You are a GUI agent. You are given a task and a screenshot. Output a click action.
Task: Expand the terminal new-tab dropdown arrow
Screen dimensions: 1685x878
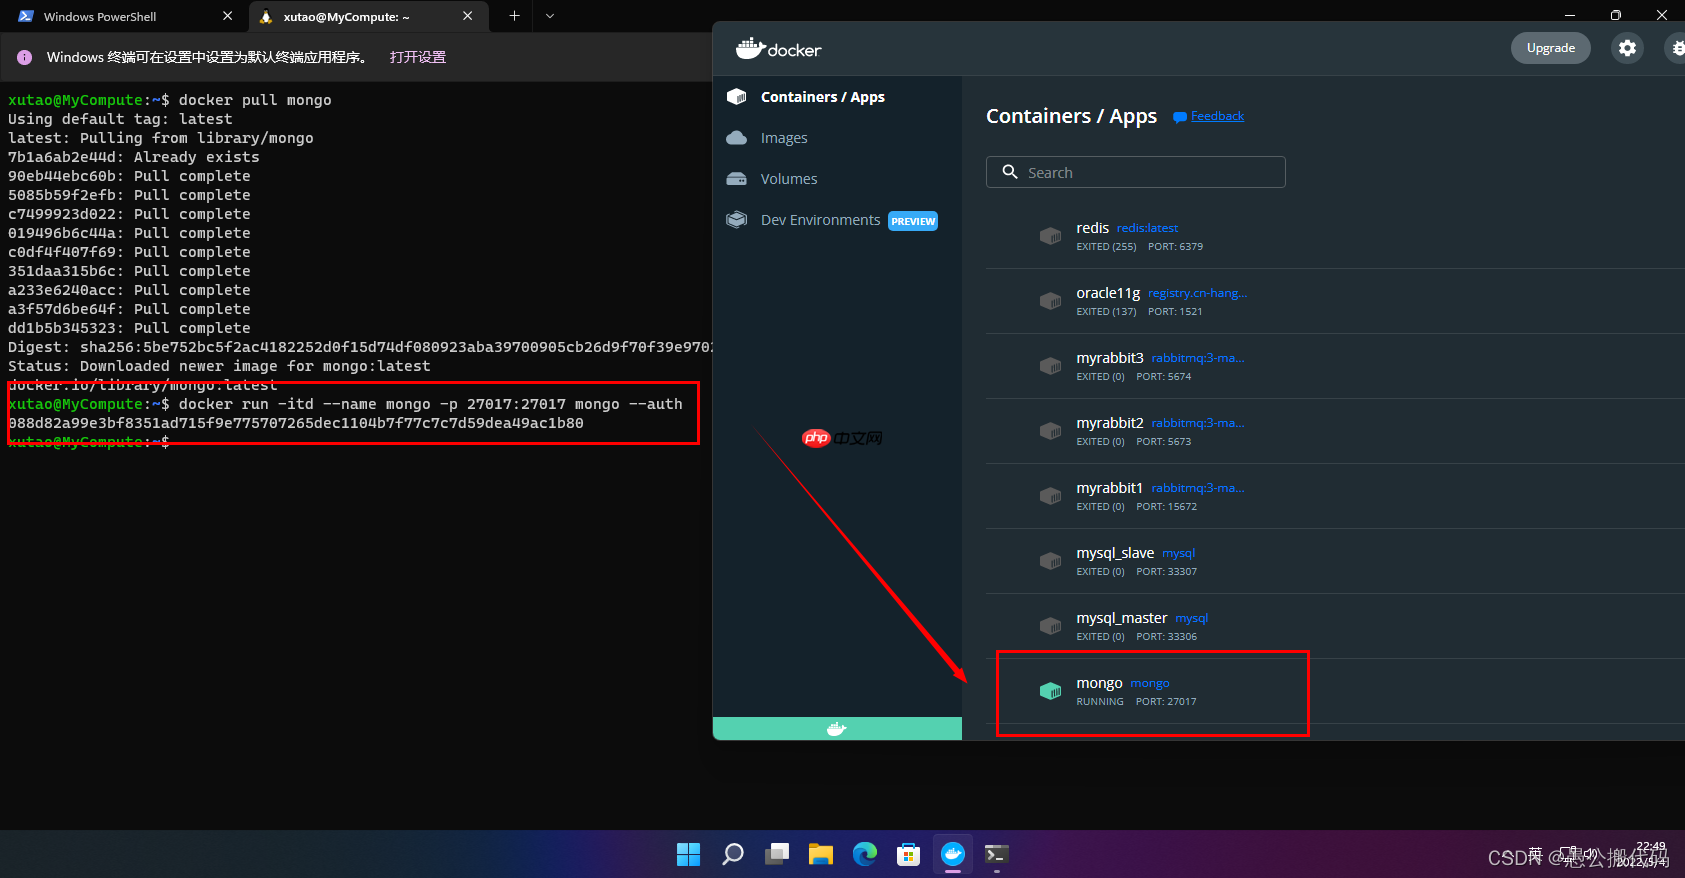[x=550, y=16]
